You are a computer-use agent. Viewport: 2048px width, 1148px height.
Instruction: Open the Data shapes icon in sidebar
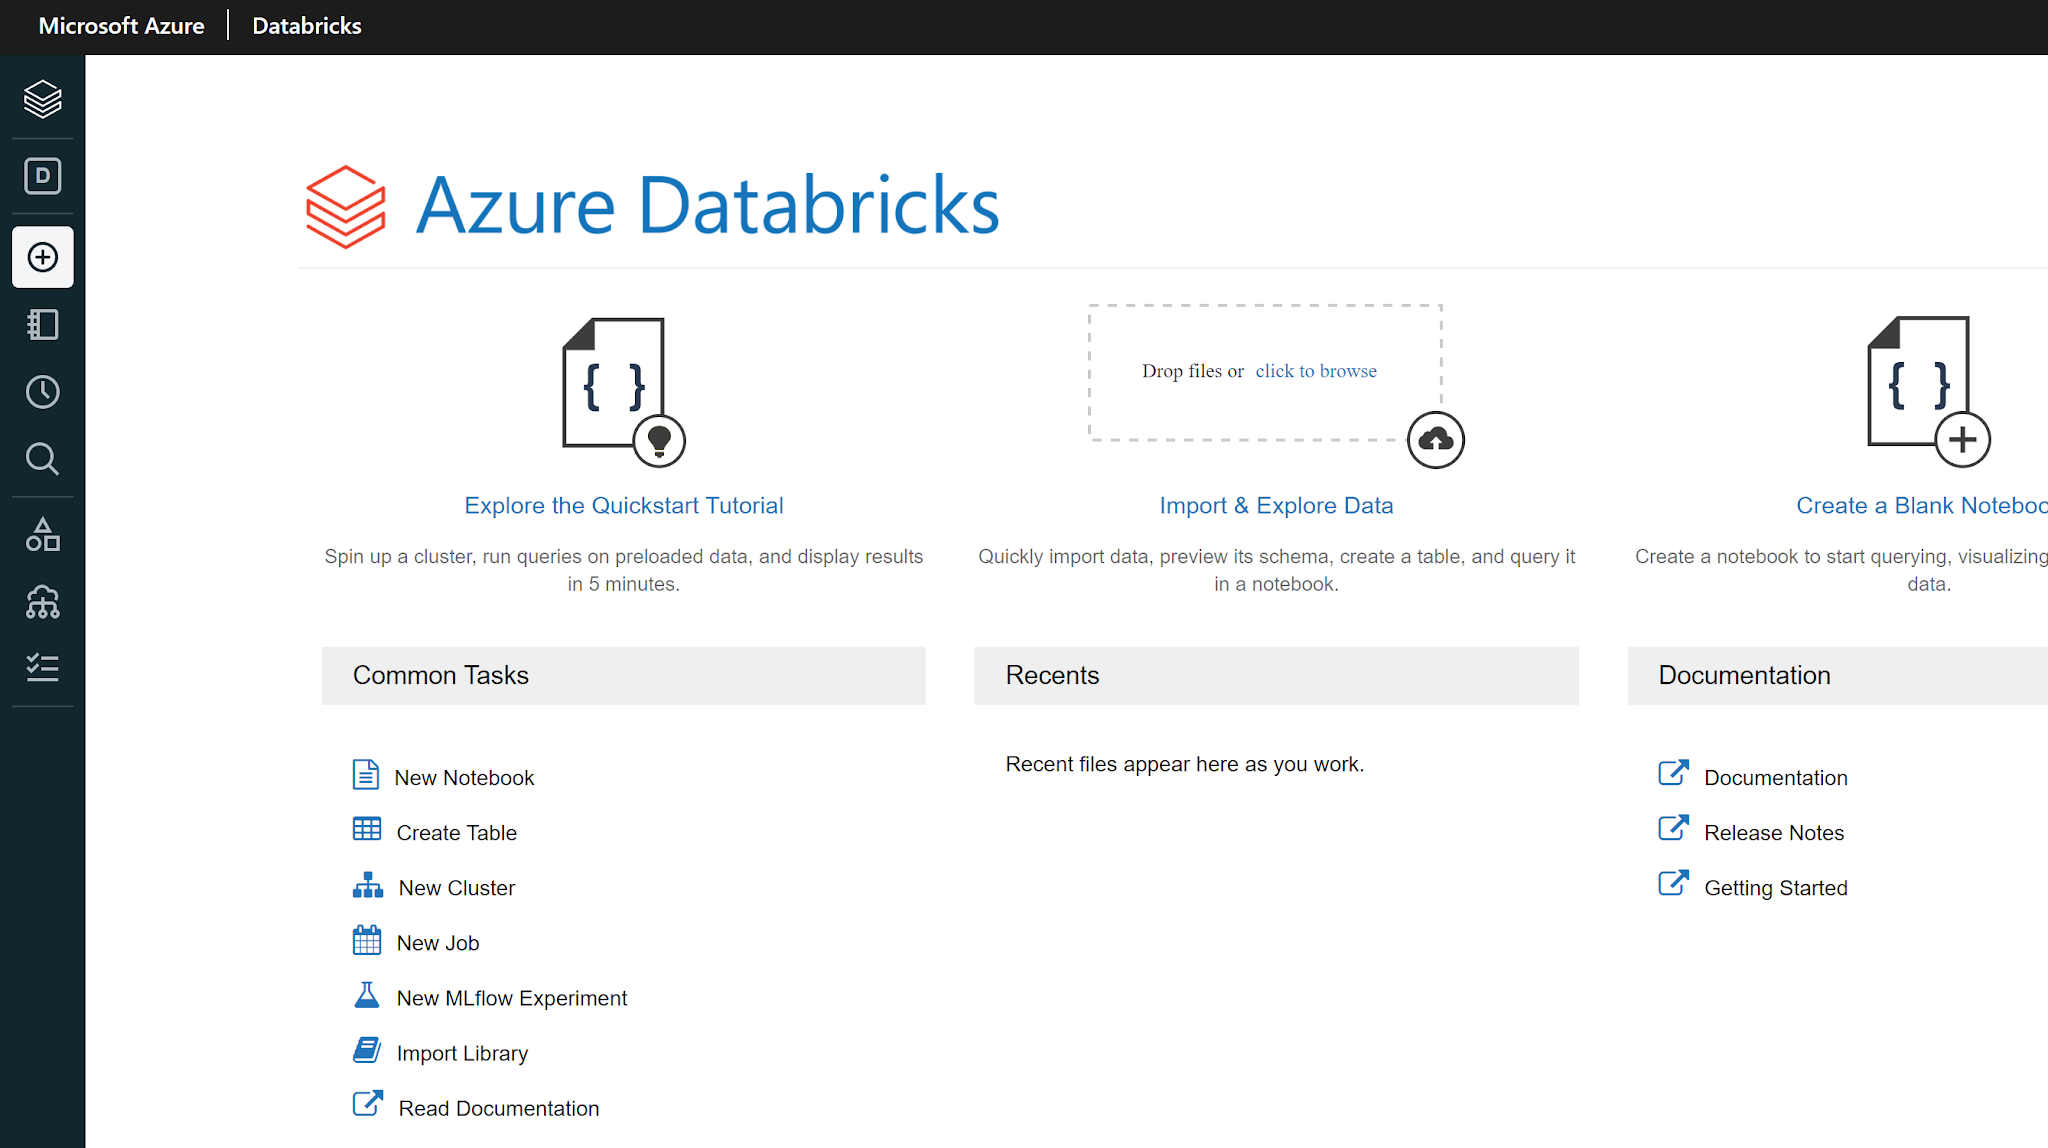click(42, 535)
